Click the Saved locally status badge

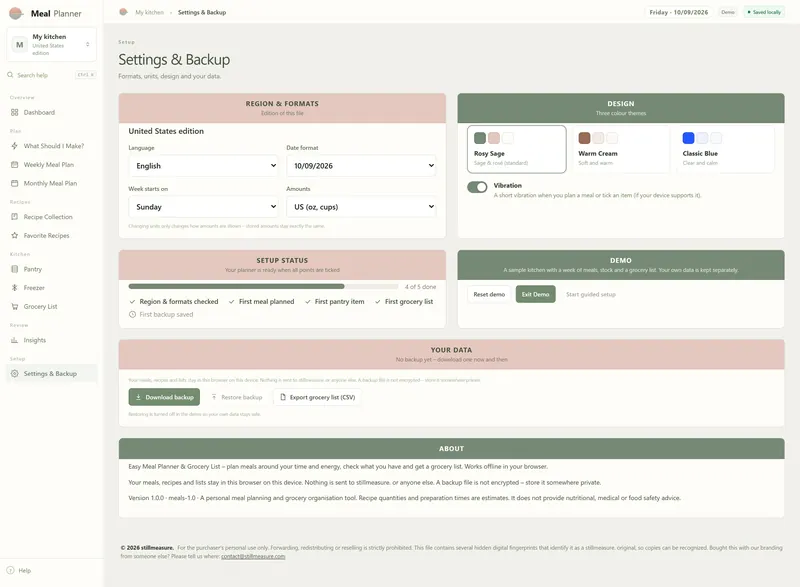764,12
